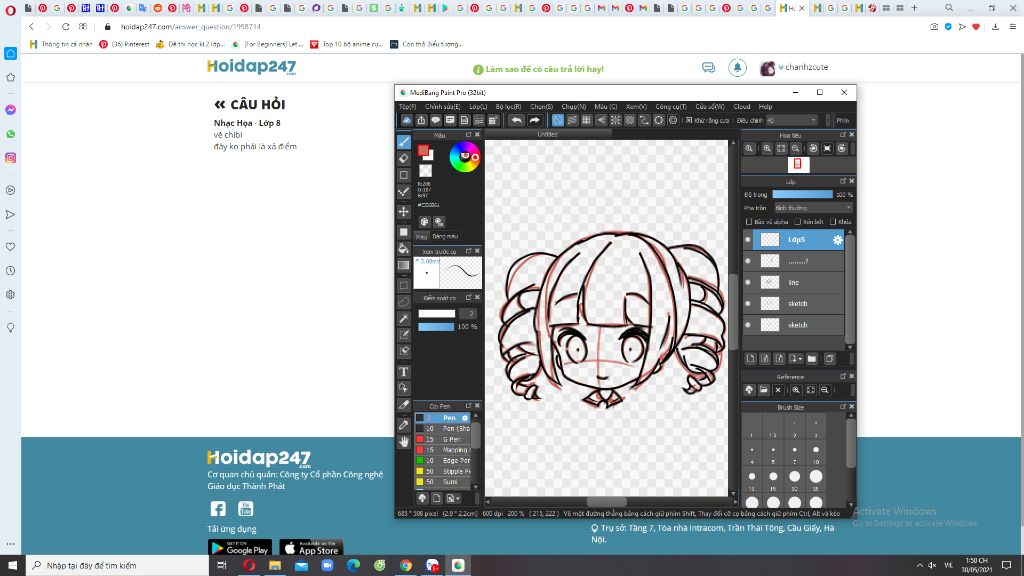The width and height of the screenshot is (1024, 576).
Task: Click the cloud save toolbar icon
Action: tap(406, 120)
